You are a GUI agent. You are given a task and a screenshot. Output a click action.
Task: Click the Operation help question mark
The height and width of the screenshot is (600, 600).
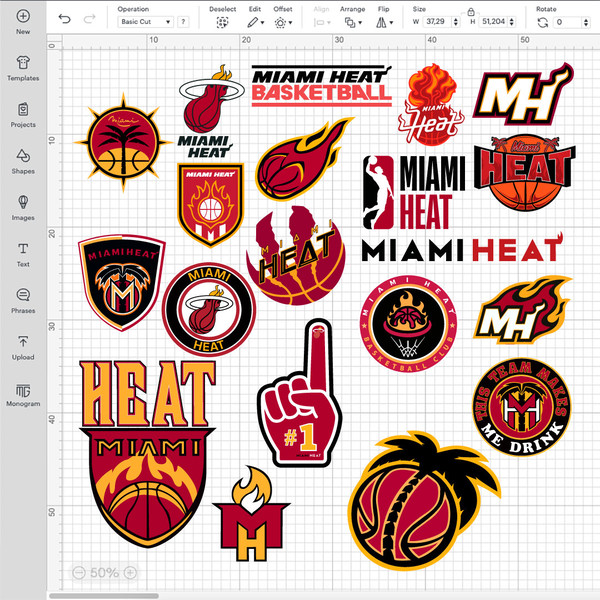(x=183, y=22)
